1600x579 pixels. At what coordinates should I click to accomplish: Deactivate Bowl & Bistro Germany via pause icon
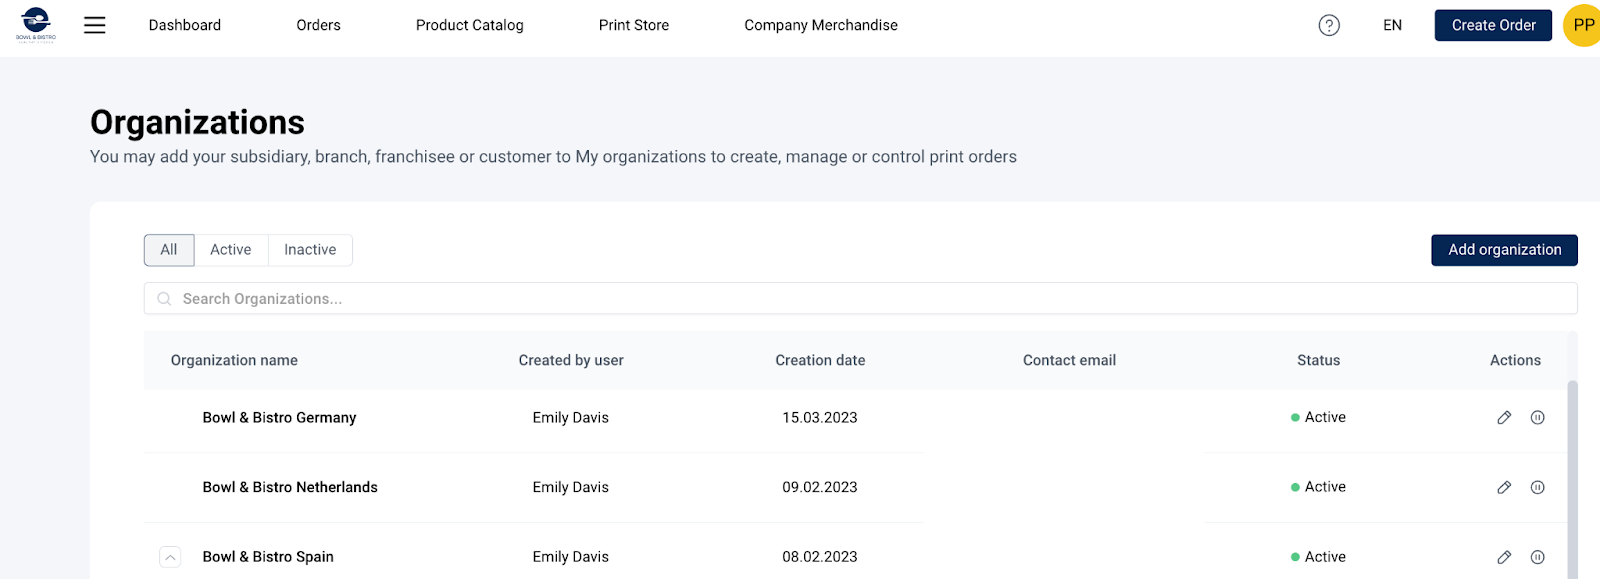[x=1538, y=418]
